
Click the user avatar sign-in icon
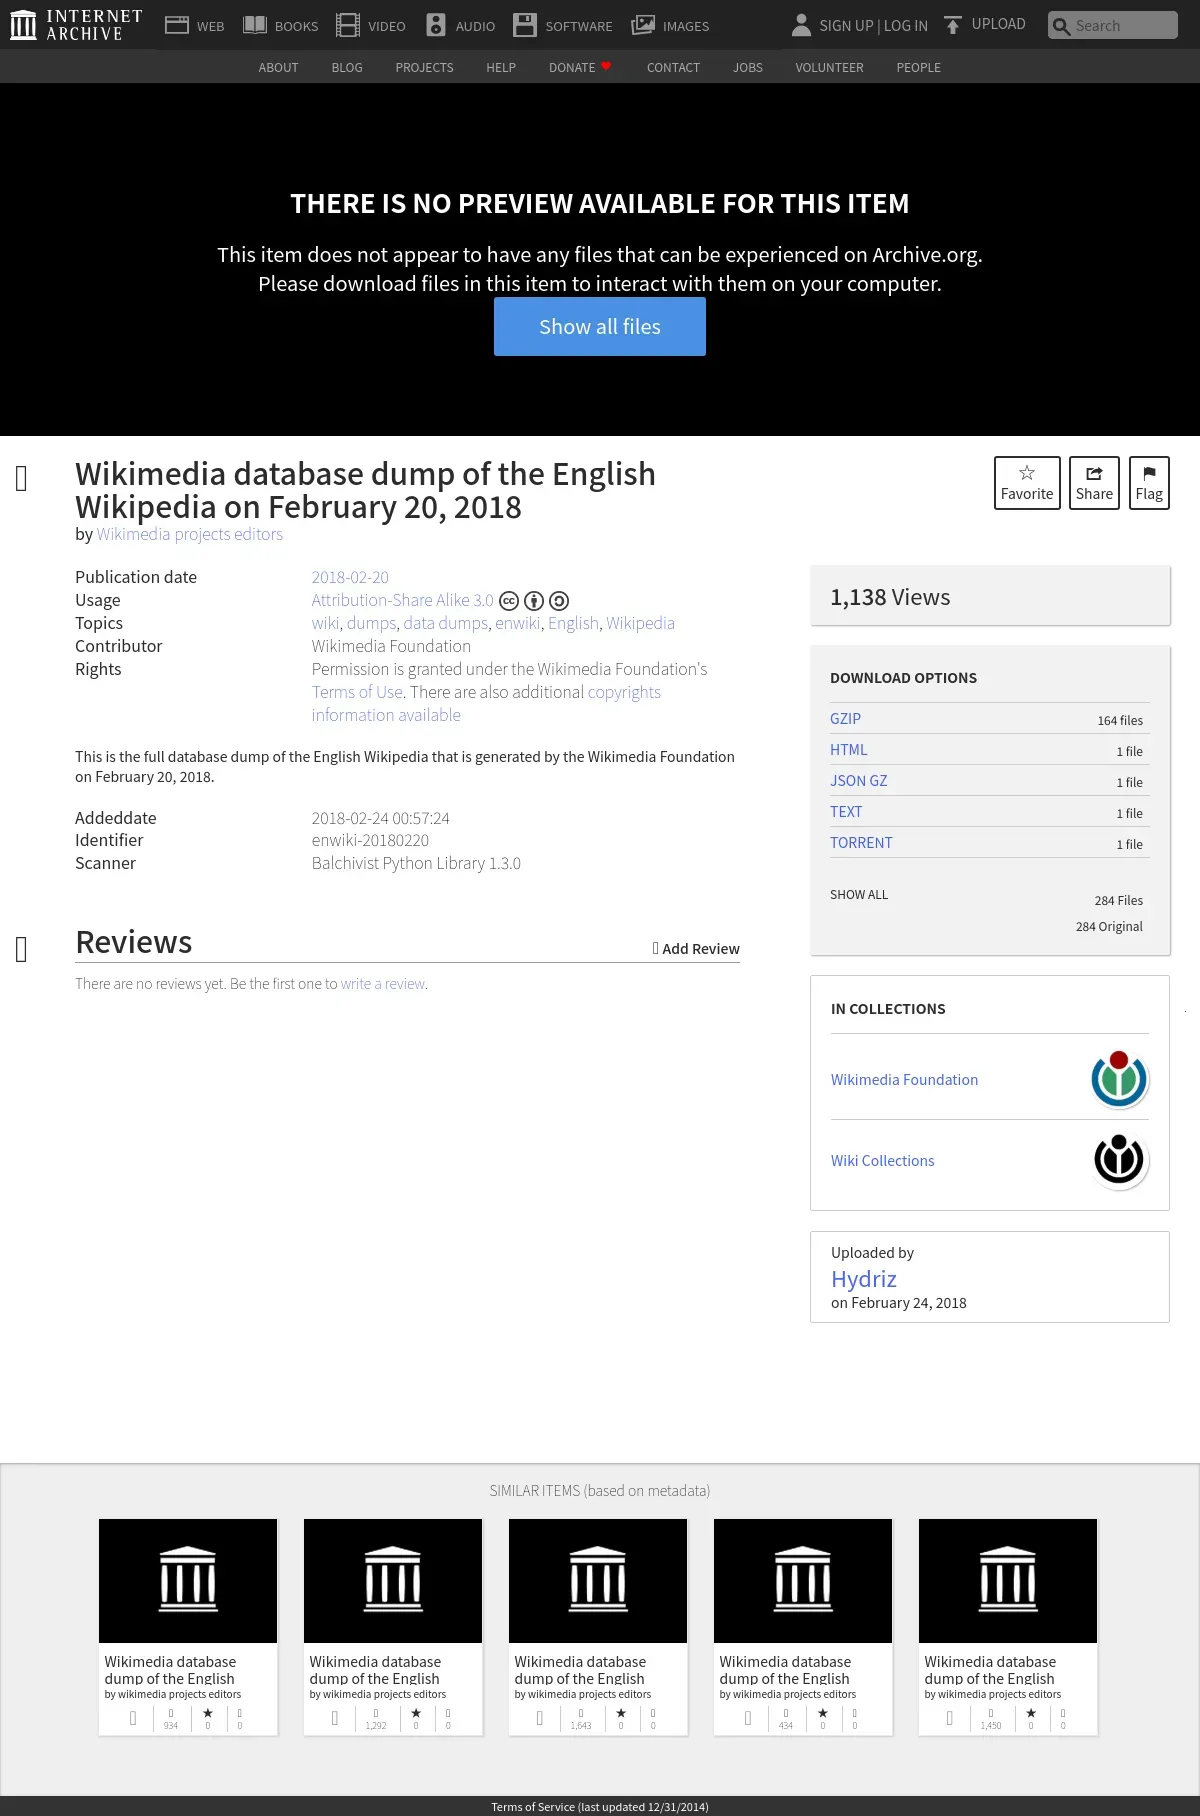(x=801, y=25)
